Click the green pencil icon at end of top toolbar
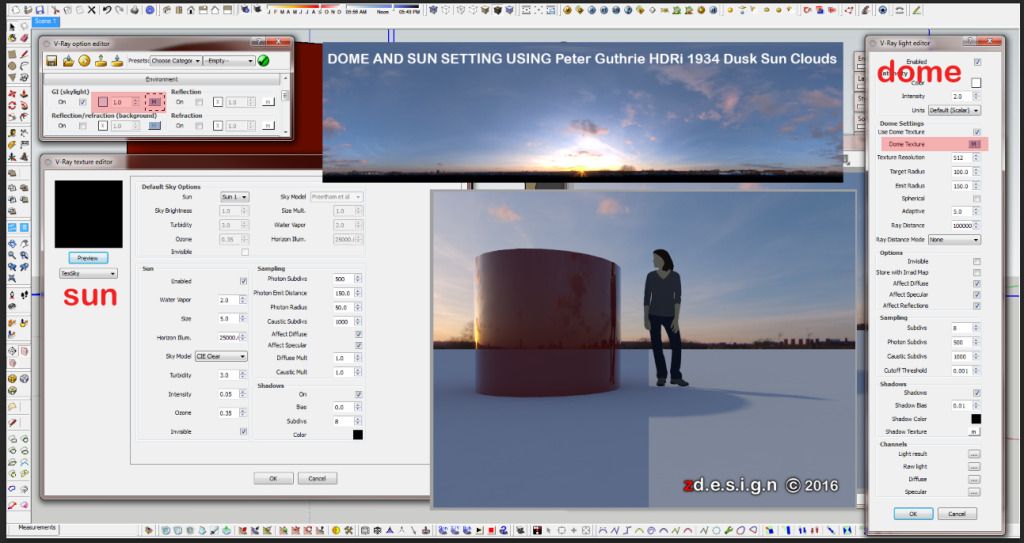Screen dimensions: 1024x543 click(x=916, y=10)
